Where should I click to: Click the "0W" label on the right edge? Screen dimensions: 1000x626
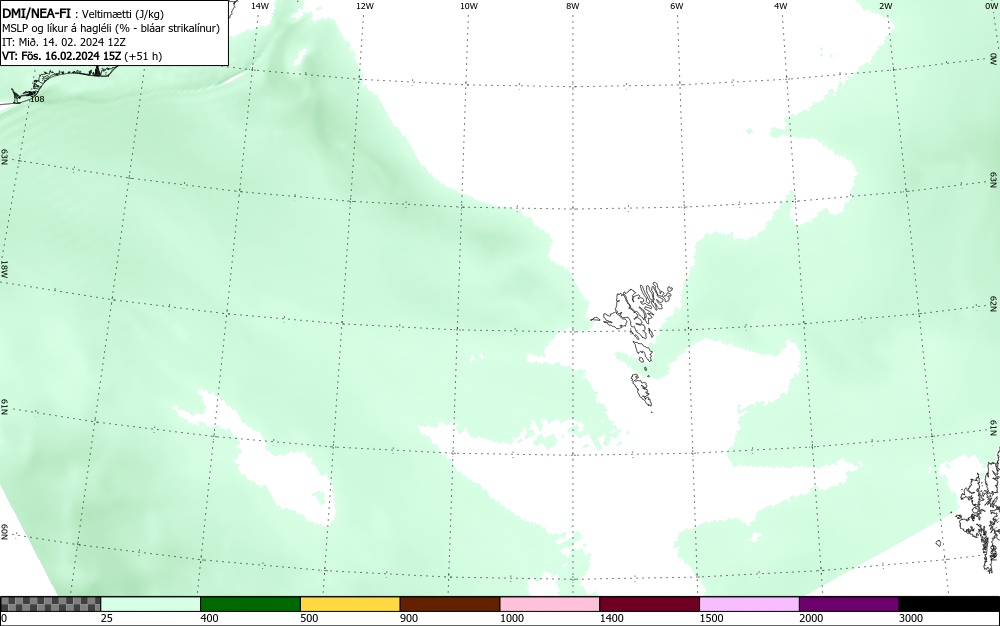click(994, 59)
